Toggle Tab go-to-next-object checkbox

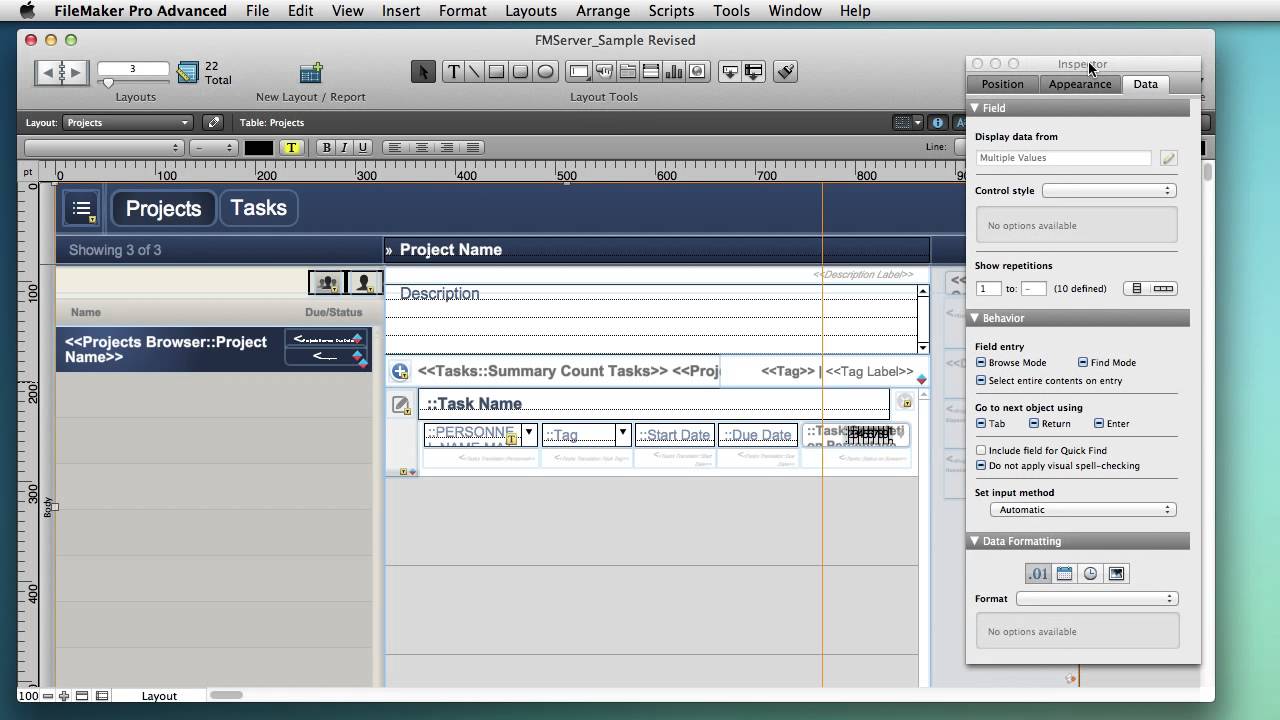pos(981,424)
